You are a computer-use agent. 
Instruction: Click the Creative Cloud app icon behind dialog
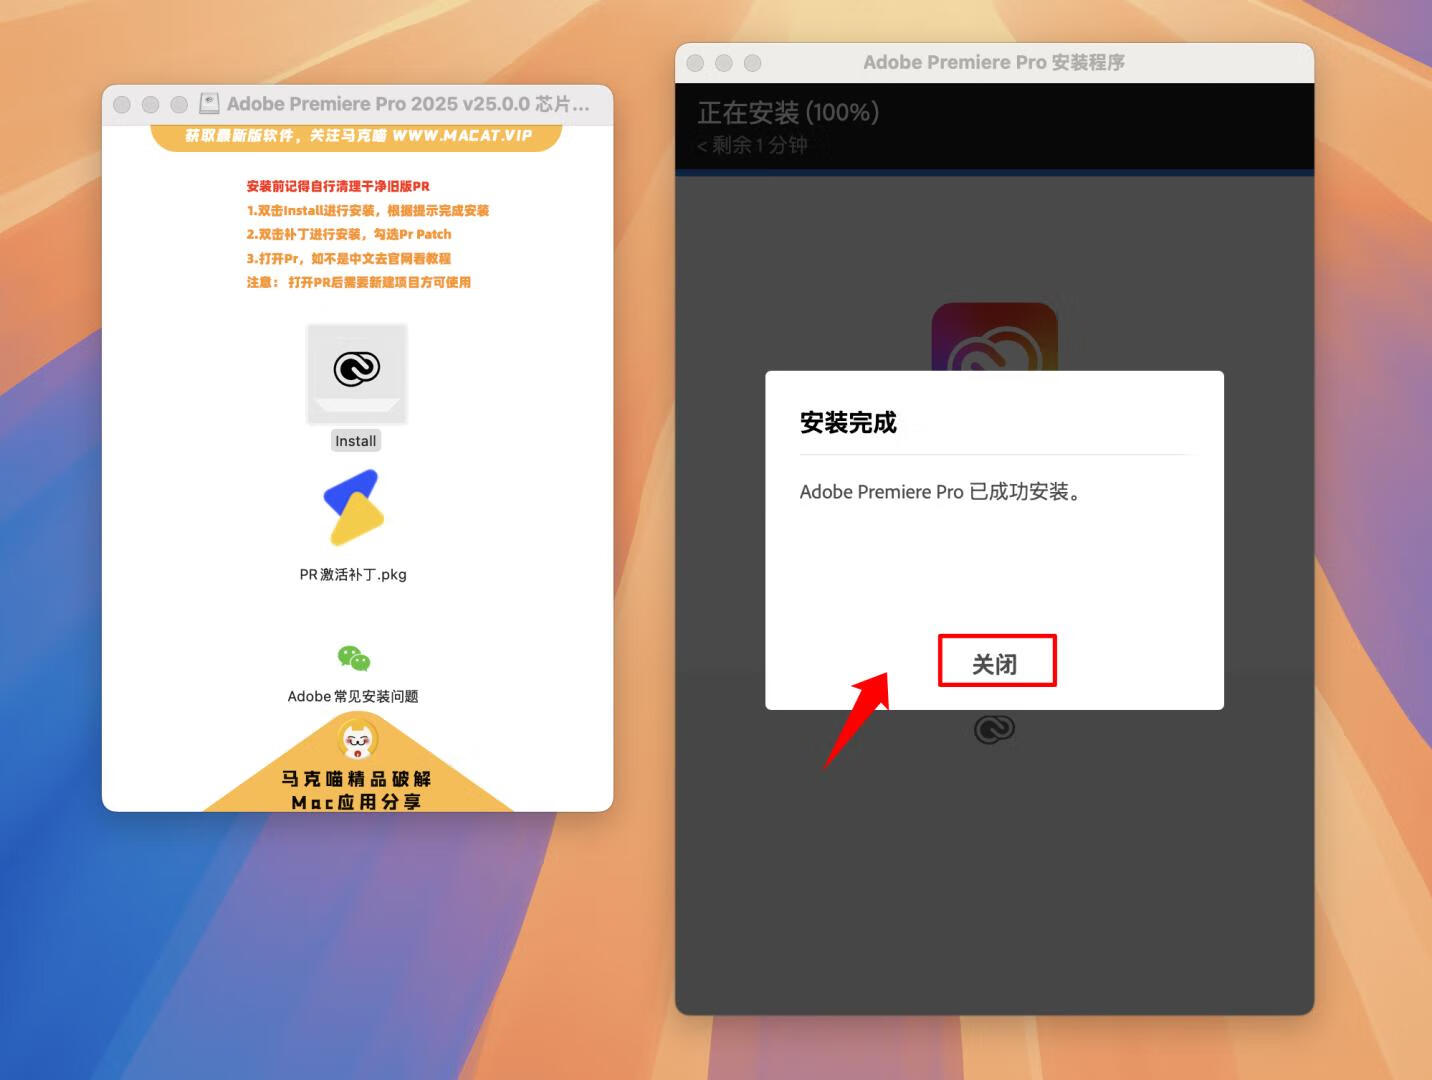pyautogui.click(x=994, y=337)
